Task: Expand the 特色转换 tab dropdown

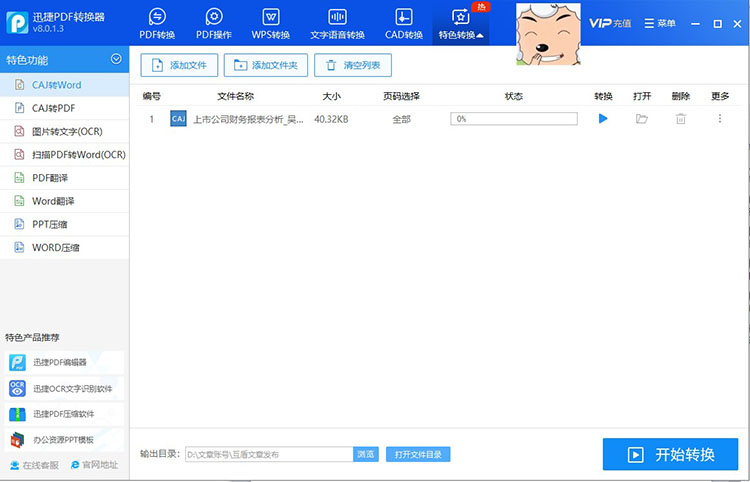Action: (460, 24)
